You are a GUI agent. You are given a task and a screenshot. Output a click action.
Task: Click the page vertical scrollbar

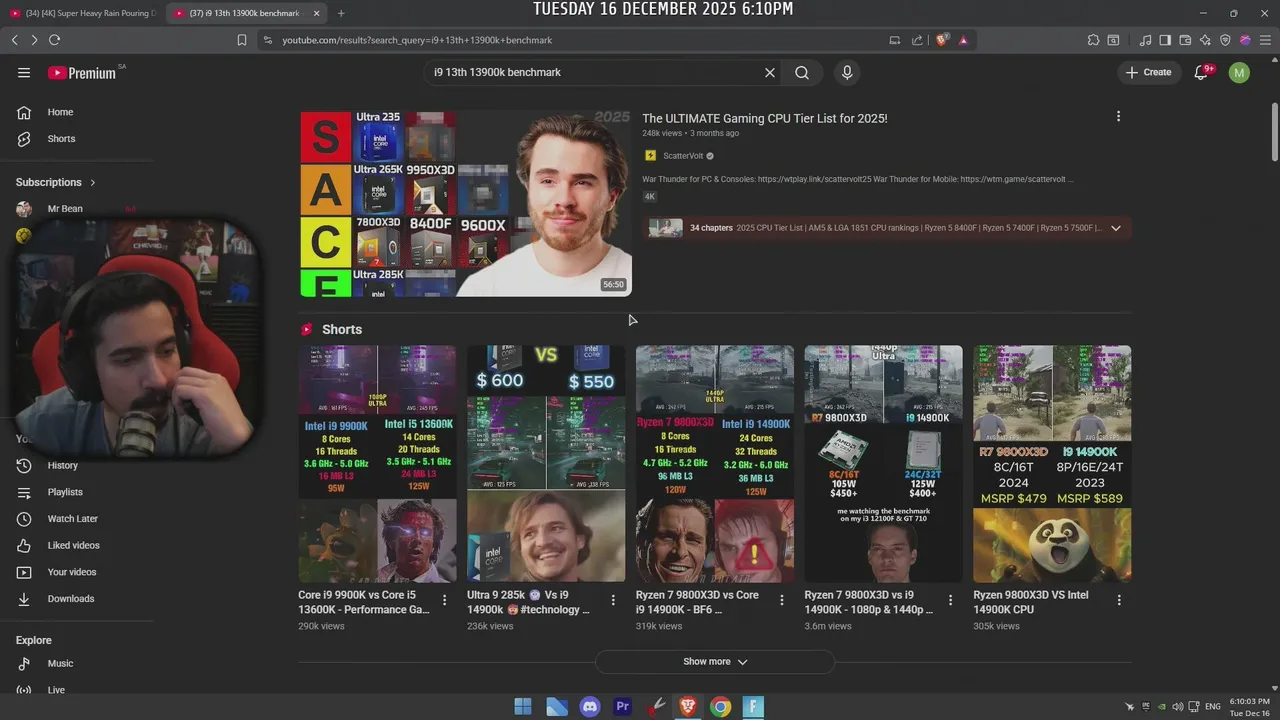1274,130
